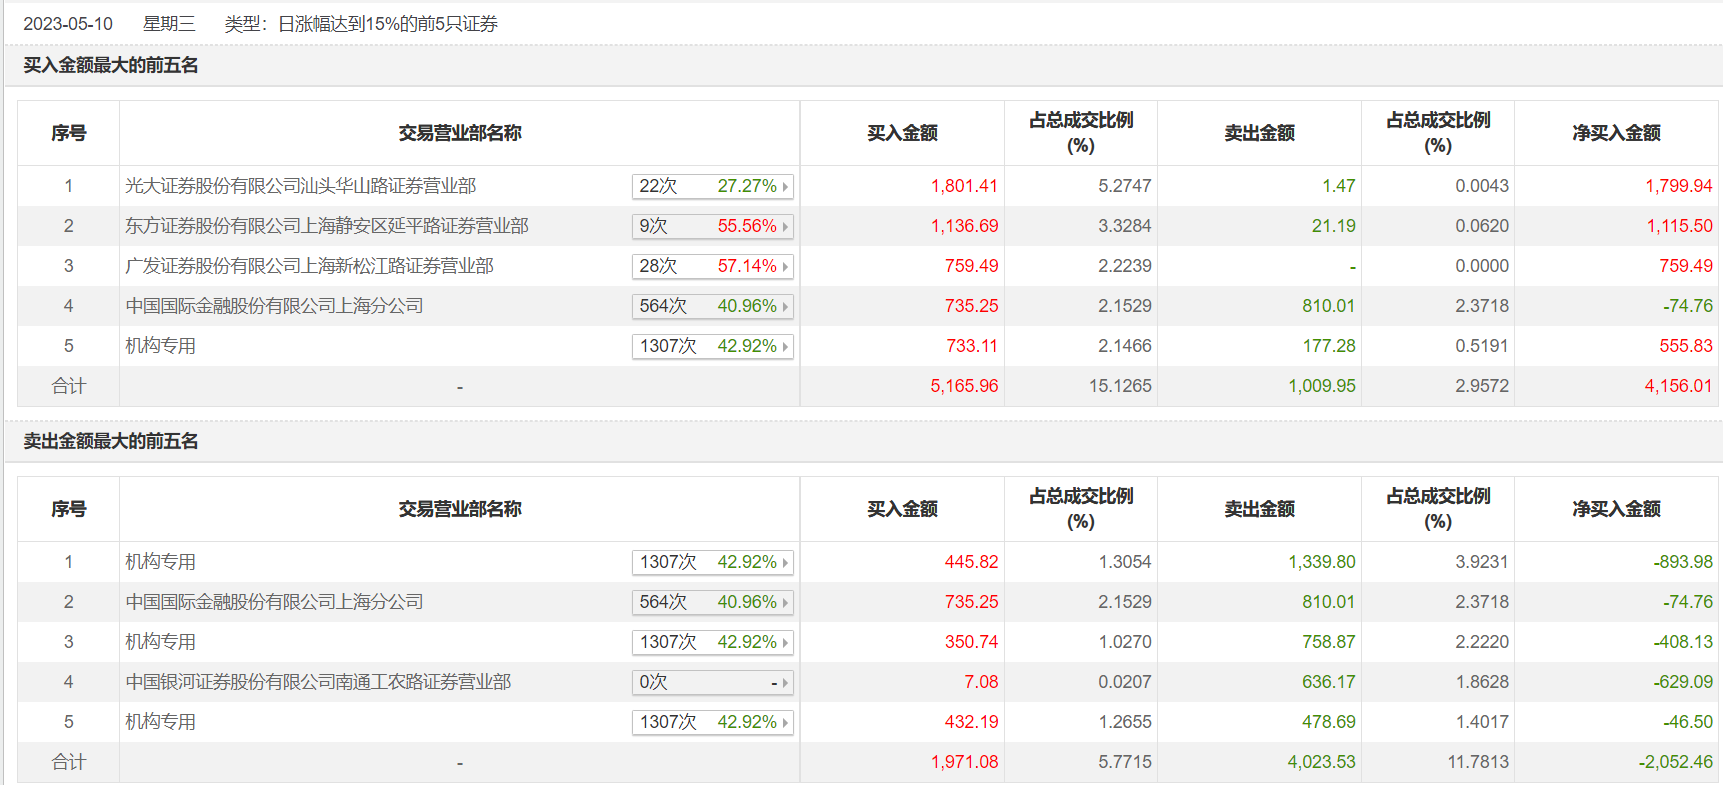Click 交易营业部名称 header of the sell table
The image size is (1723, 785).
pyautogui.click(x=460, y=509)
